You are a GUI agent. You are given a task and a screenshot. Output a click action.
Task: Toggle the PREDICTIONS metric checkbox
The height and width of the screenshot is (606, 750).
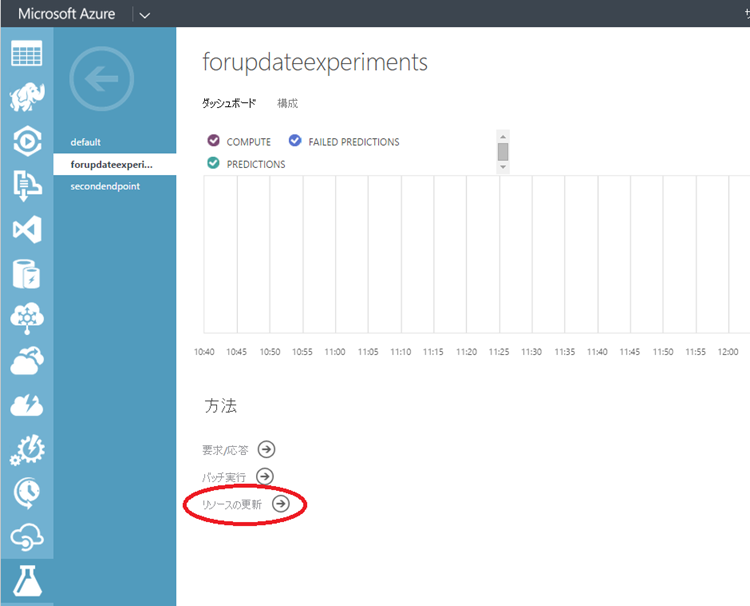point(213,163)
